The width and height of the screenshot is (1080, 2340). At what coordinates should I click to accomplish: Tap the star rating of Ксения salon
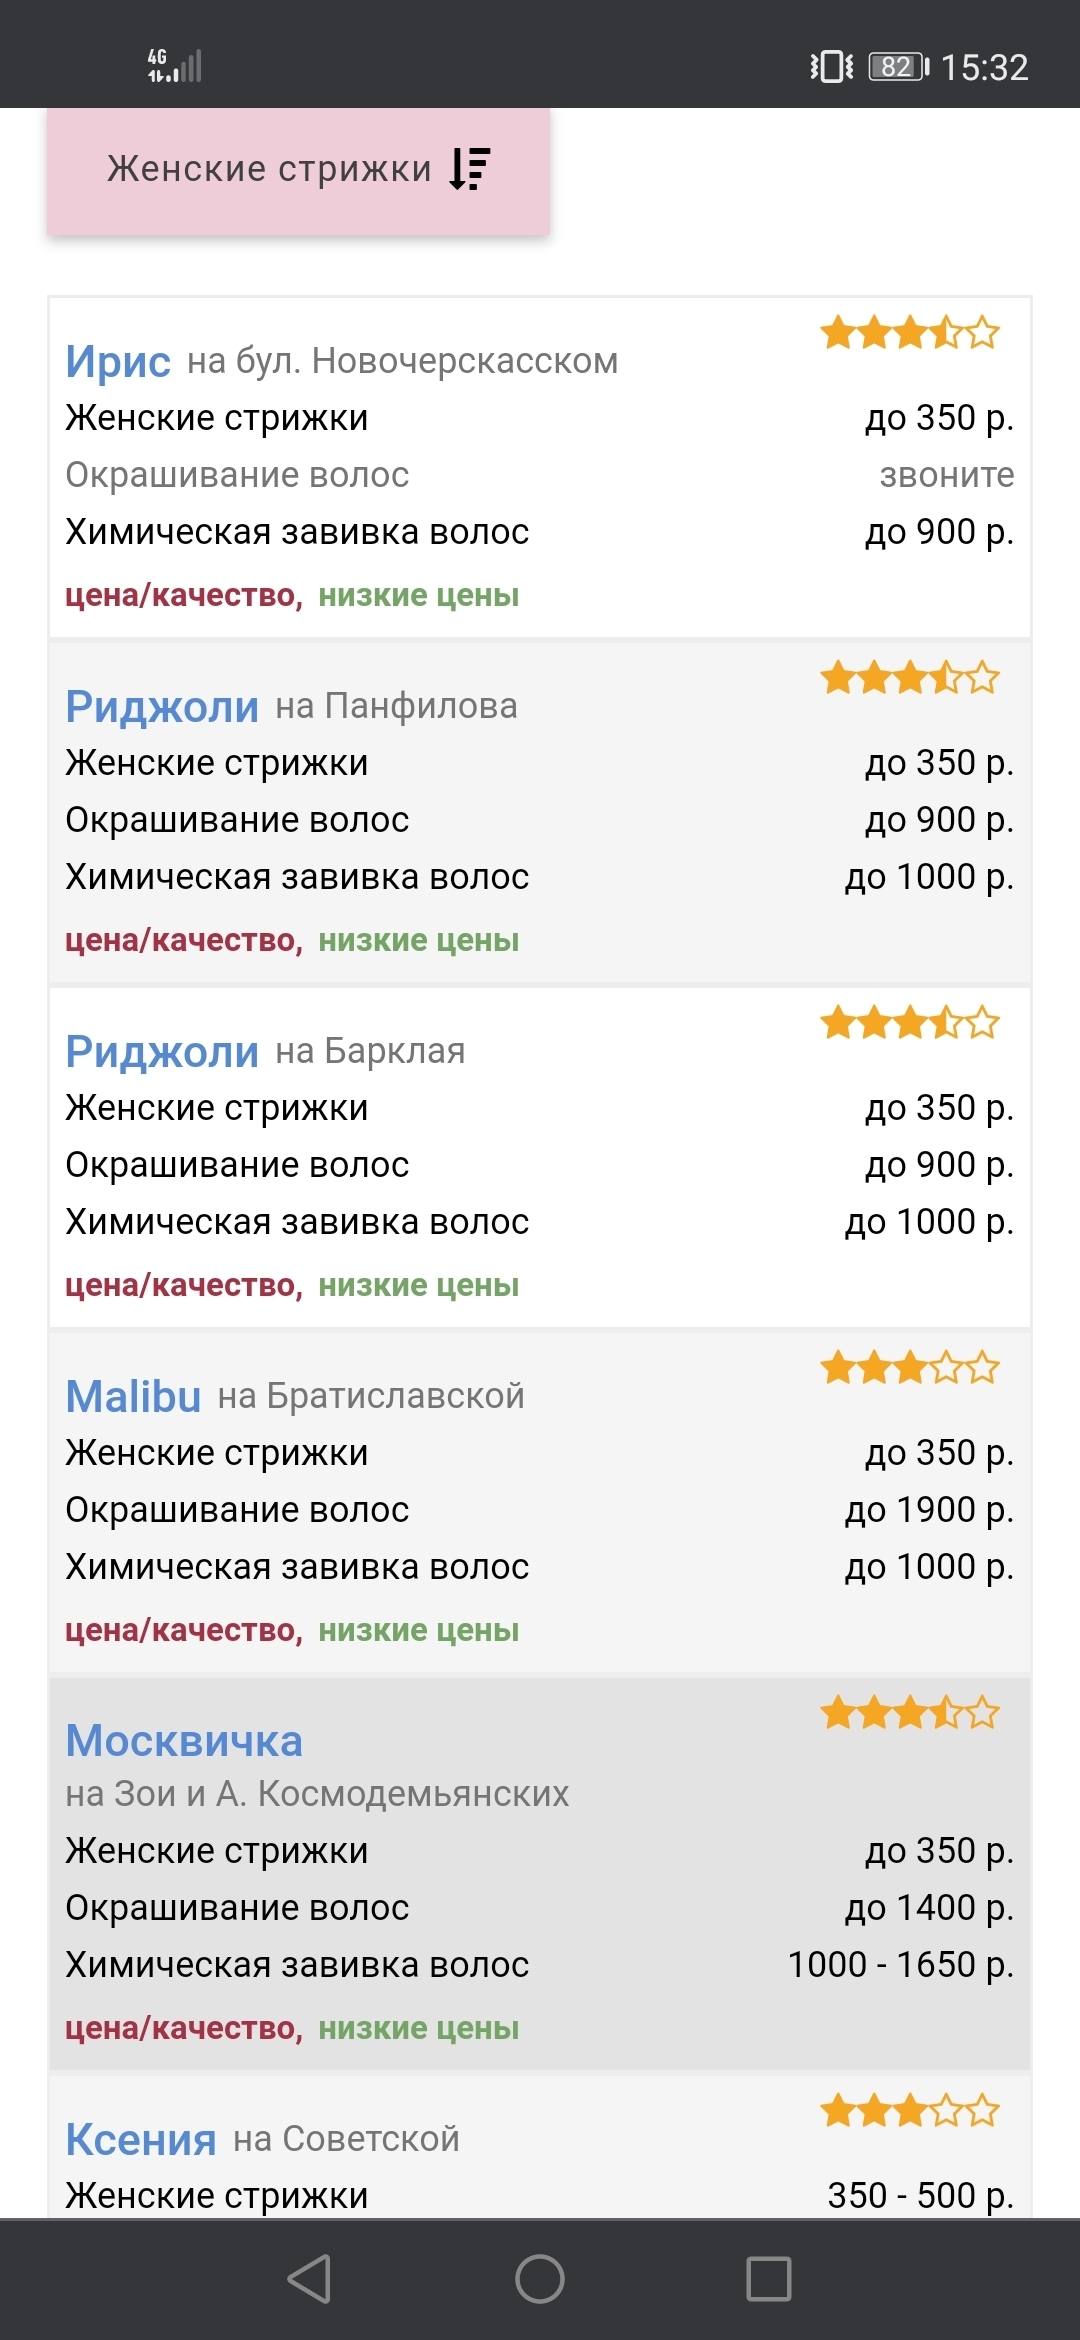[909, 2111]
